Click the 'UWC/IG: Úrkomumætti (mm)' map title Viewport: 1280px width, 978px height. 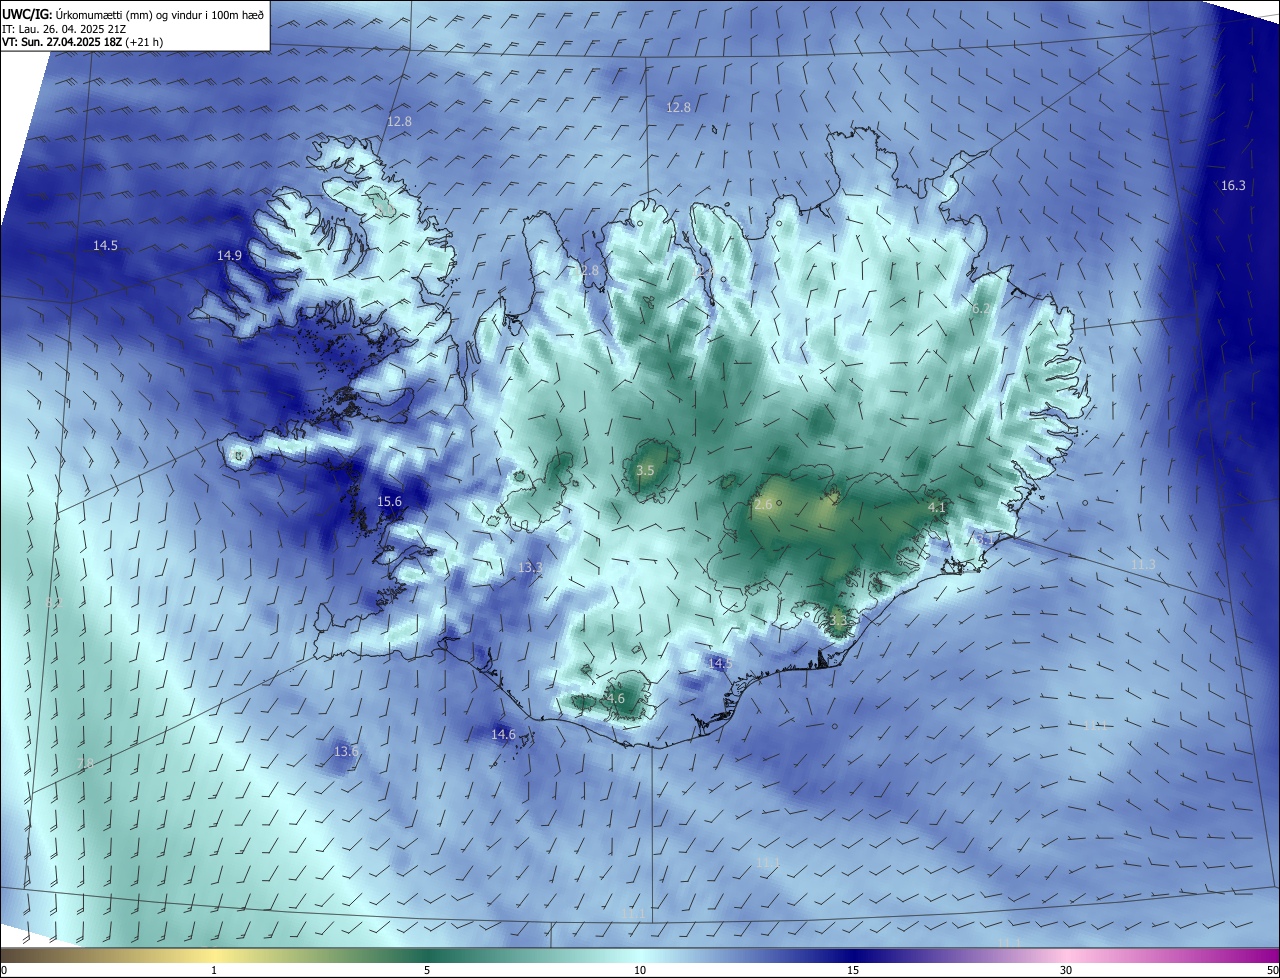133,13
